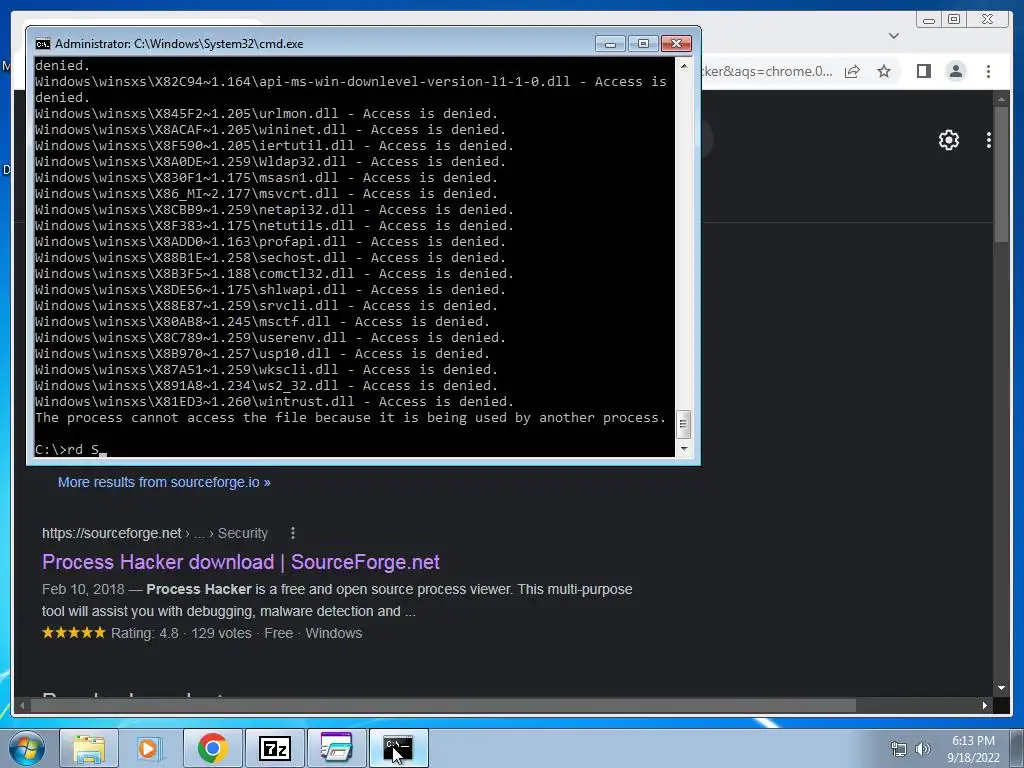
Task: Click cmd window scroll up arrow
Action: pyautogui.click(x=684, y=66)
